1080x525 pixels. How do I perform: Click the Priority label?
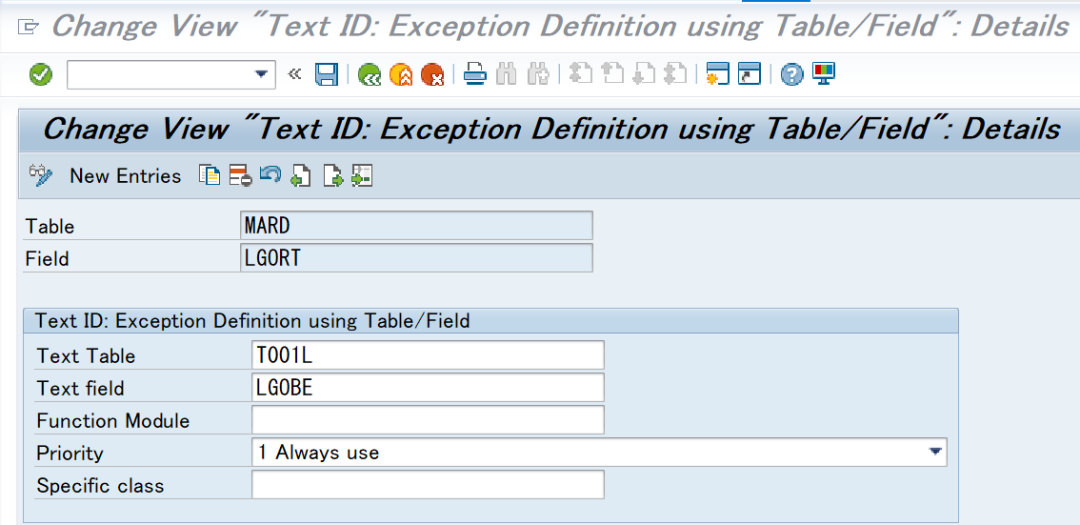(70, 453)
